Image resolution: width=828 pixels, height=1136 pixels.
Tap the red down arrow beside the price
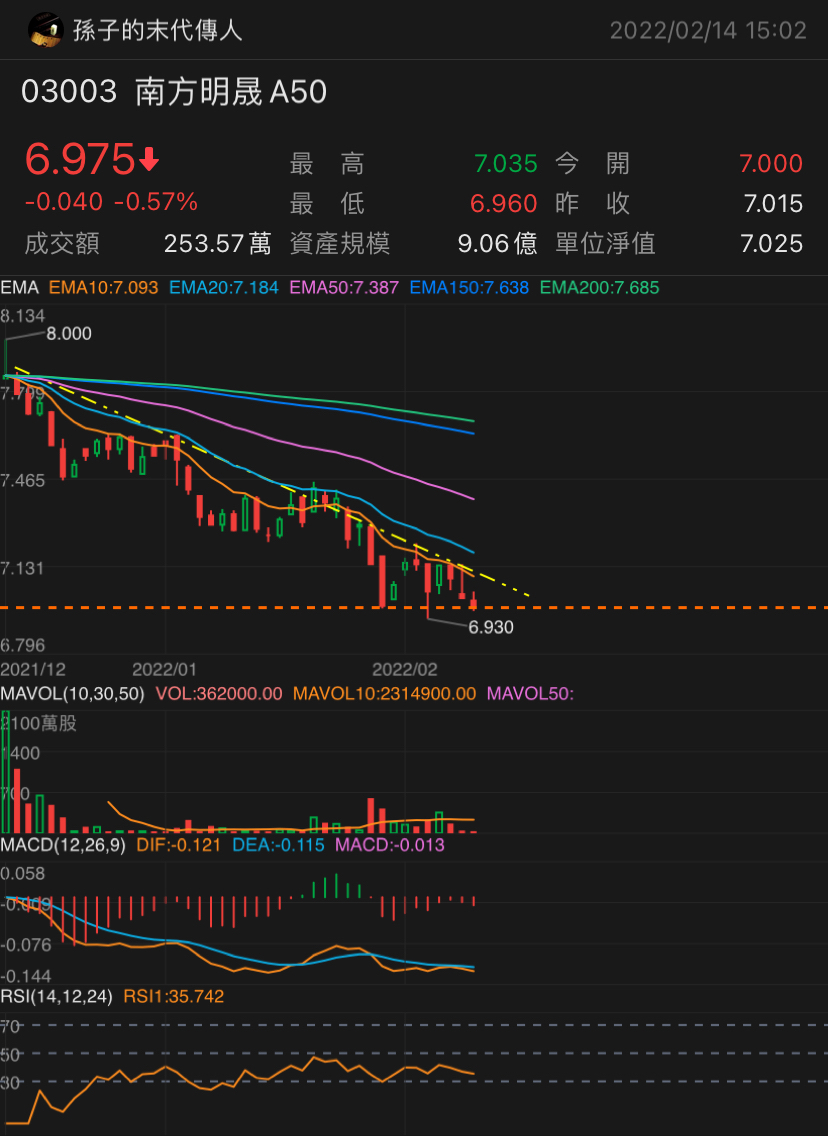(x=149, y=159)
